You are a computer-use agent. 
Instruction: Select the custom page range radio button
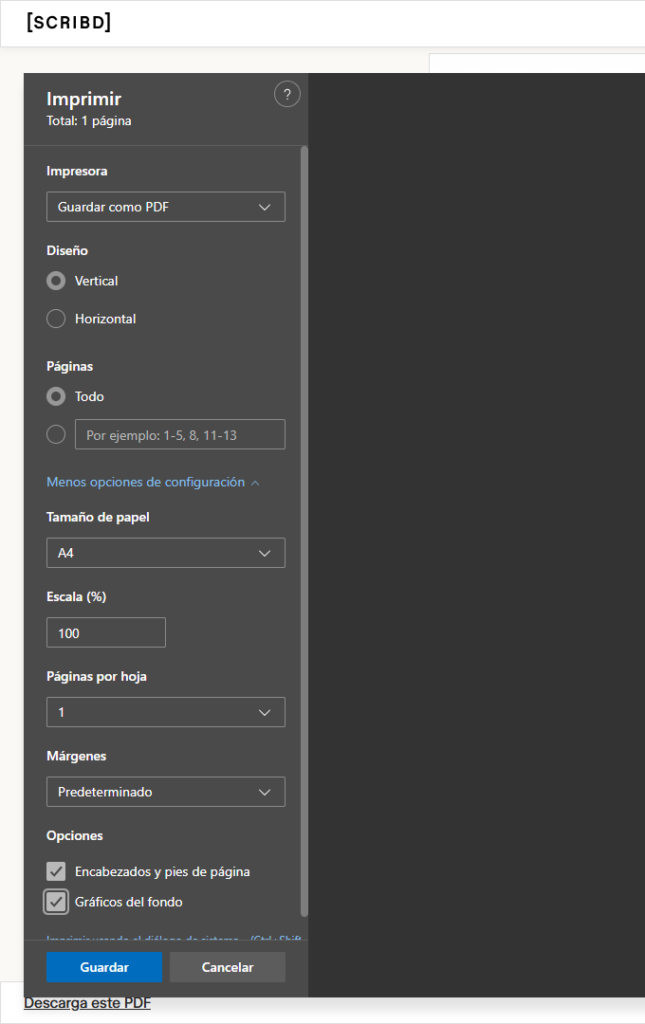click(x=56, y=434)
